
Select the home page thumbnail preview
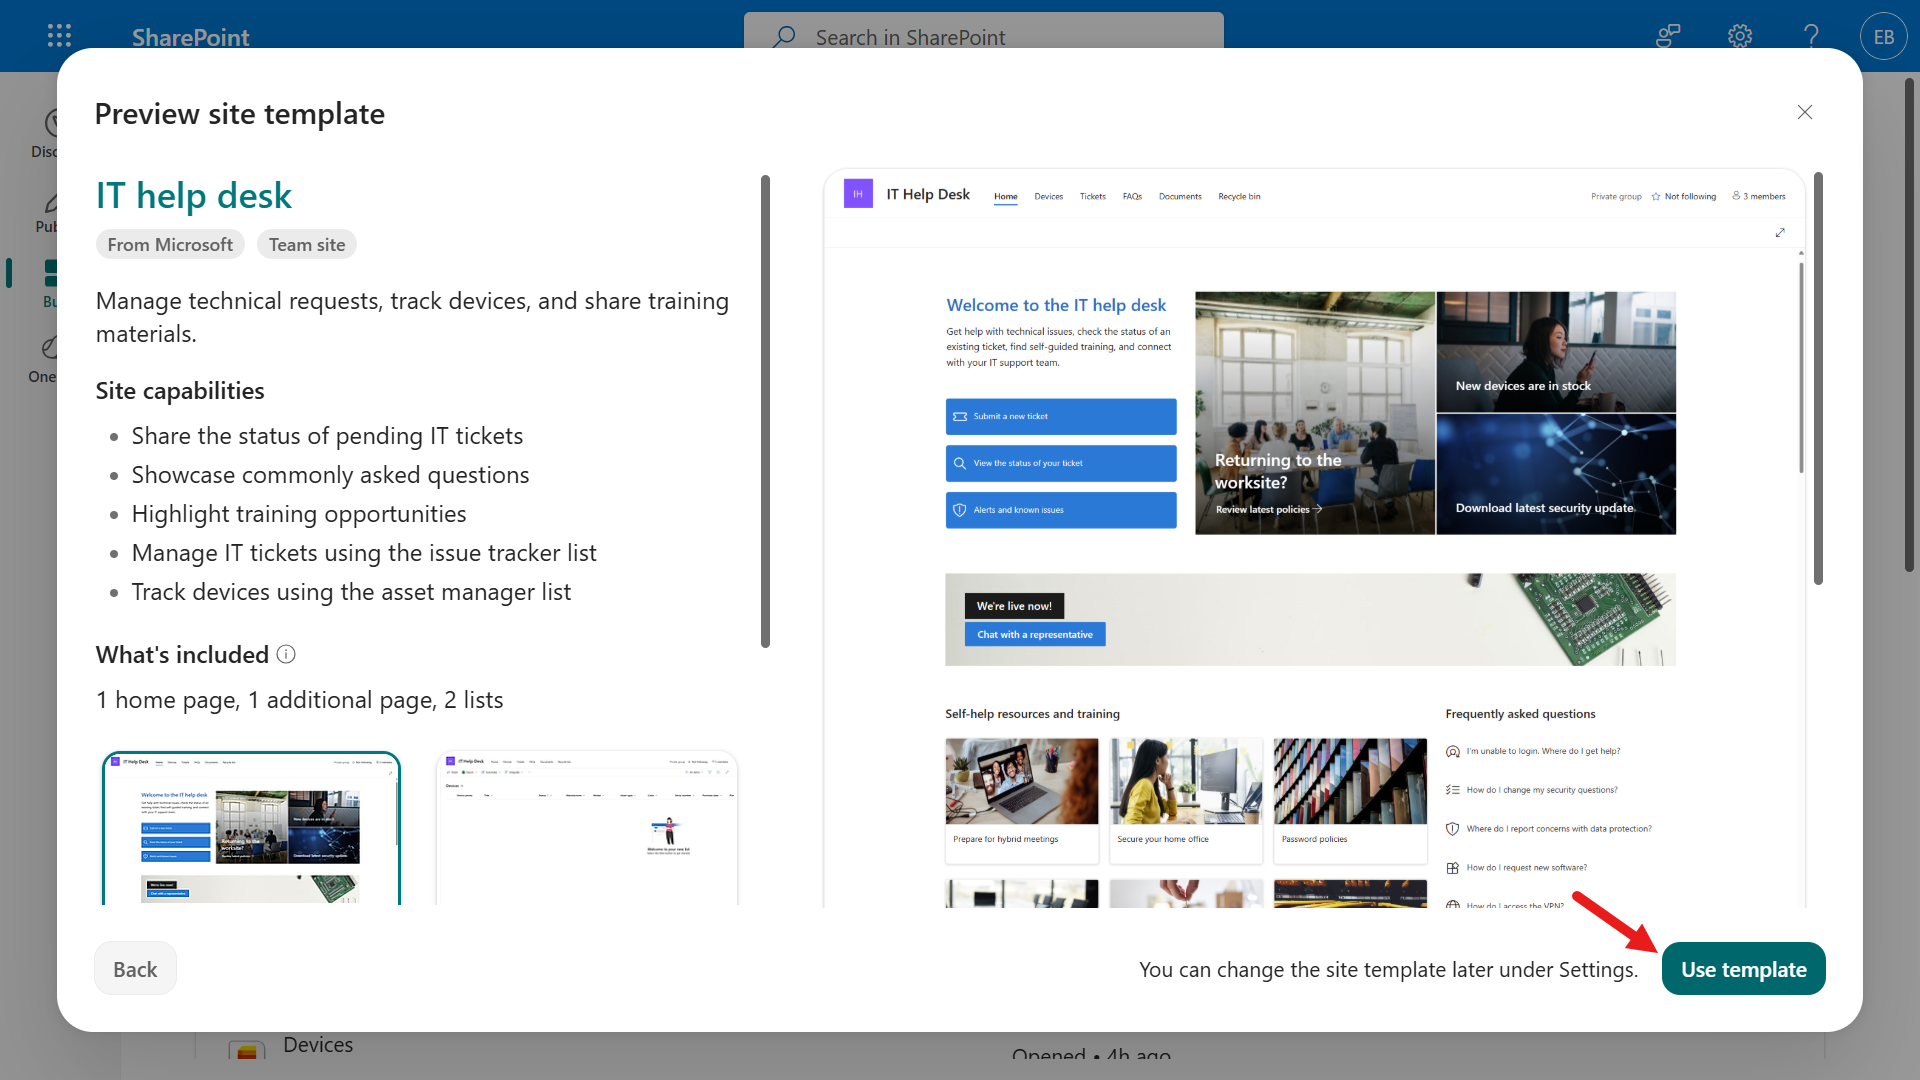coord(251,828)
